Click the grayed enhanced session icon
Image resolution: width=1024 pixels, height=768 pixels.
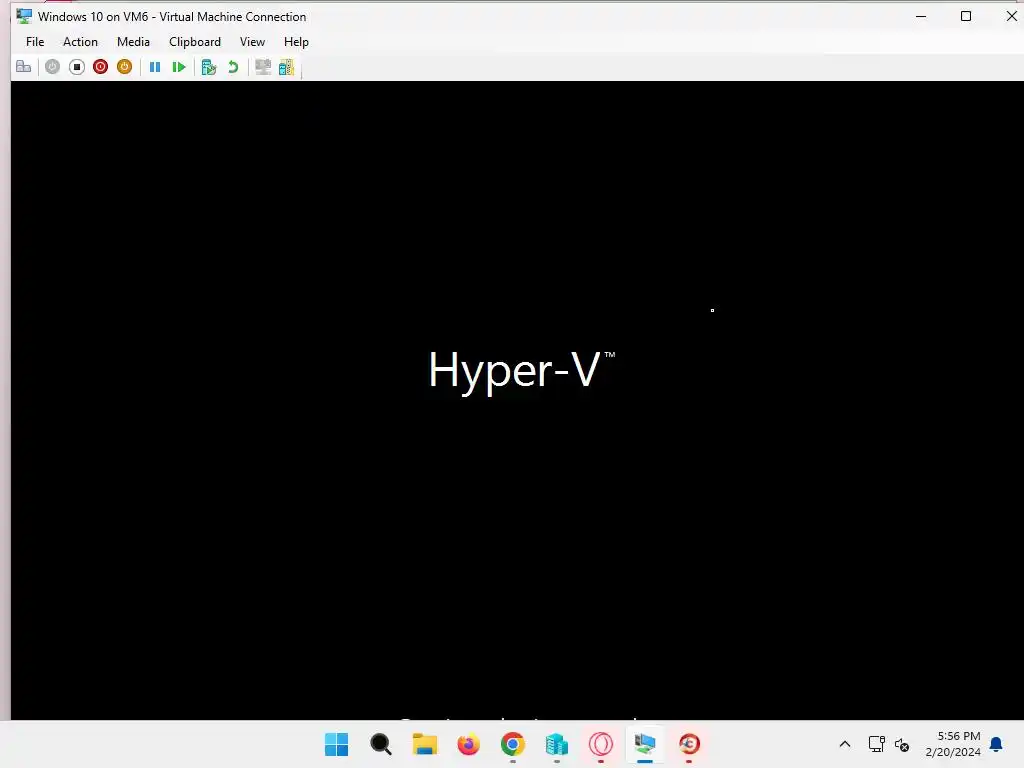click(263, 67)
